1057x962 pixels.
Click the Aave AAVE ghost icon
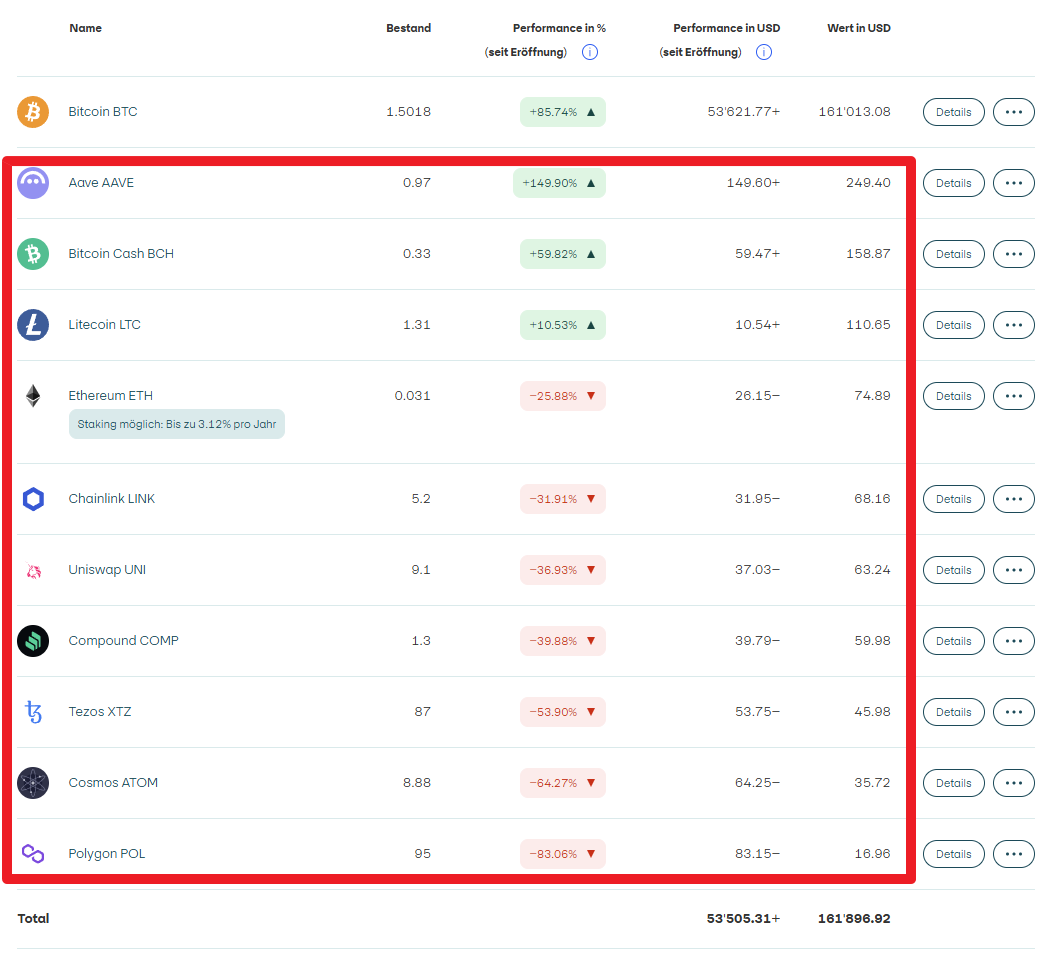(x=33, y=183)
